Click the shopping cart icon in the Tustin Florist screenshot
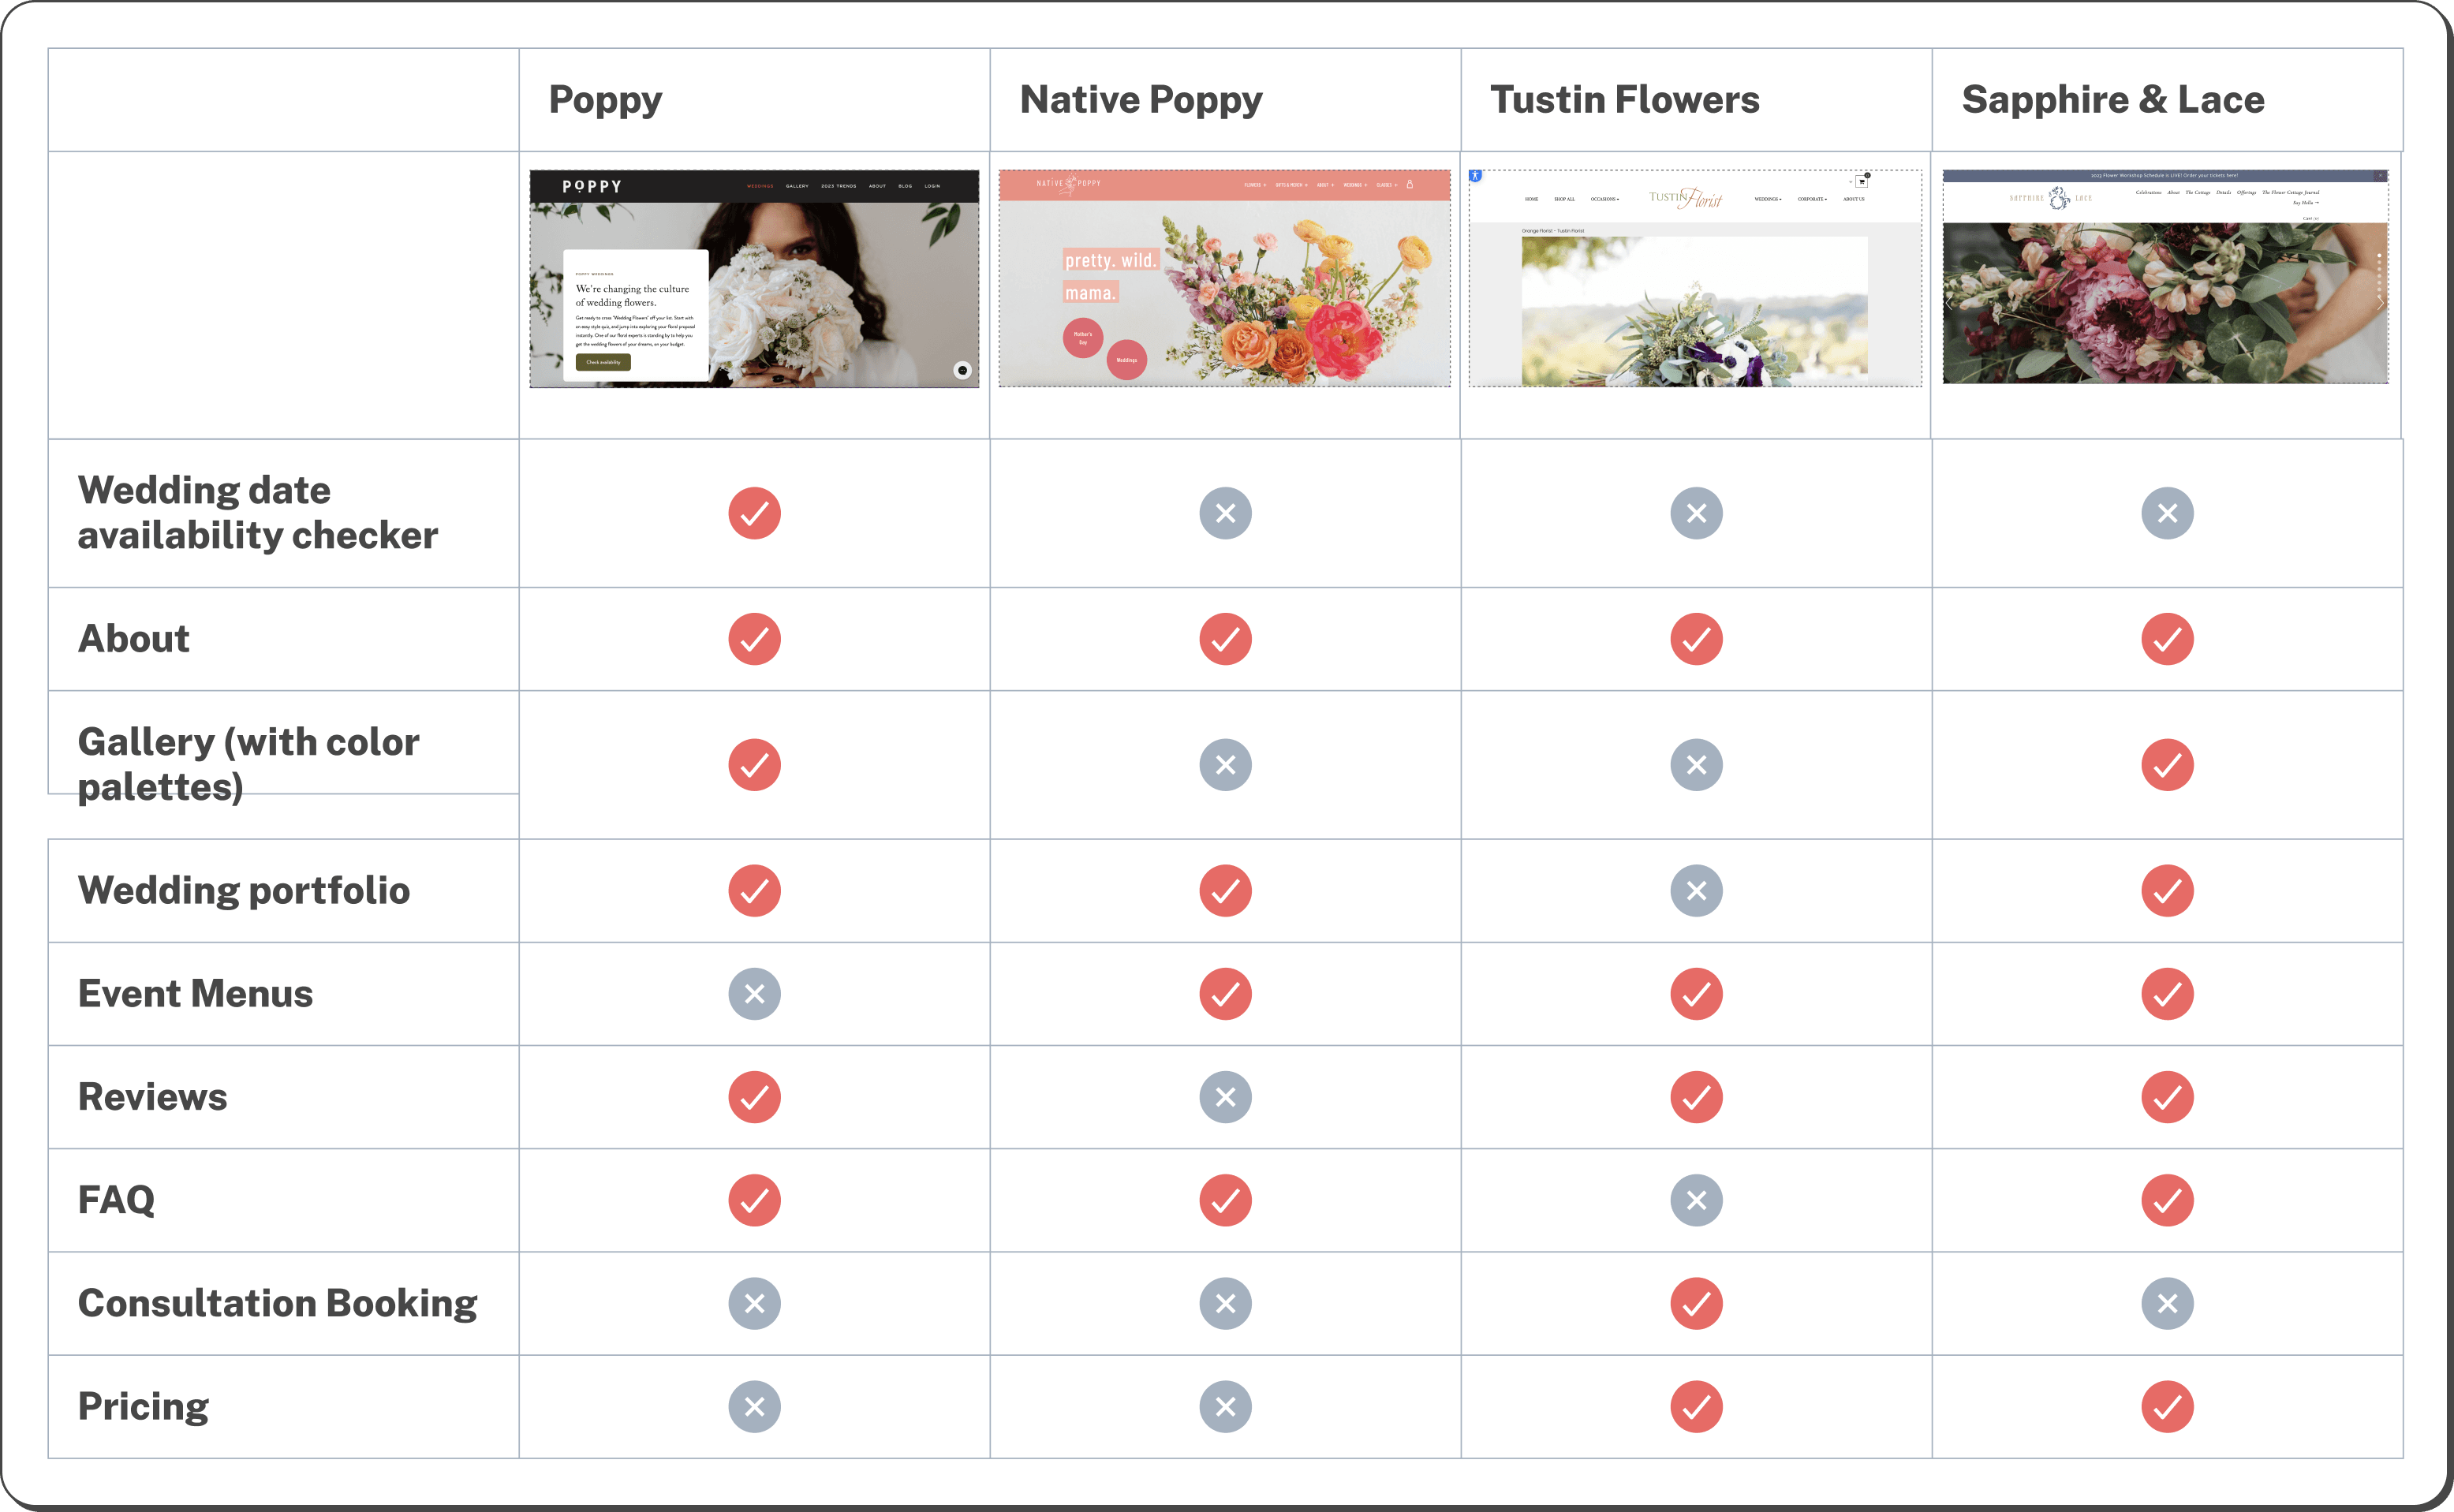 point(1861,182)
